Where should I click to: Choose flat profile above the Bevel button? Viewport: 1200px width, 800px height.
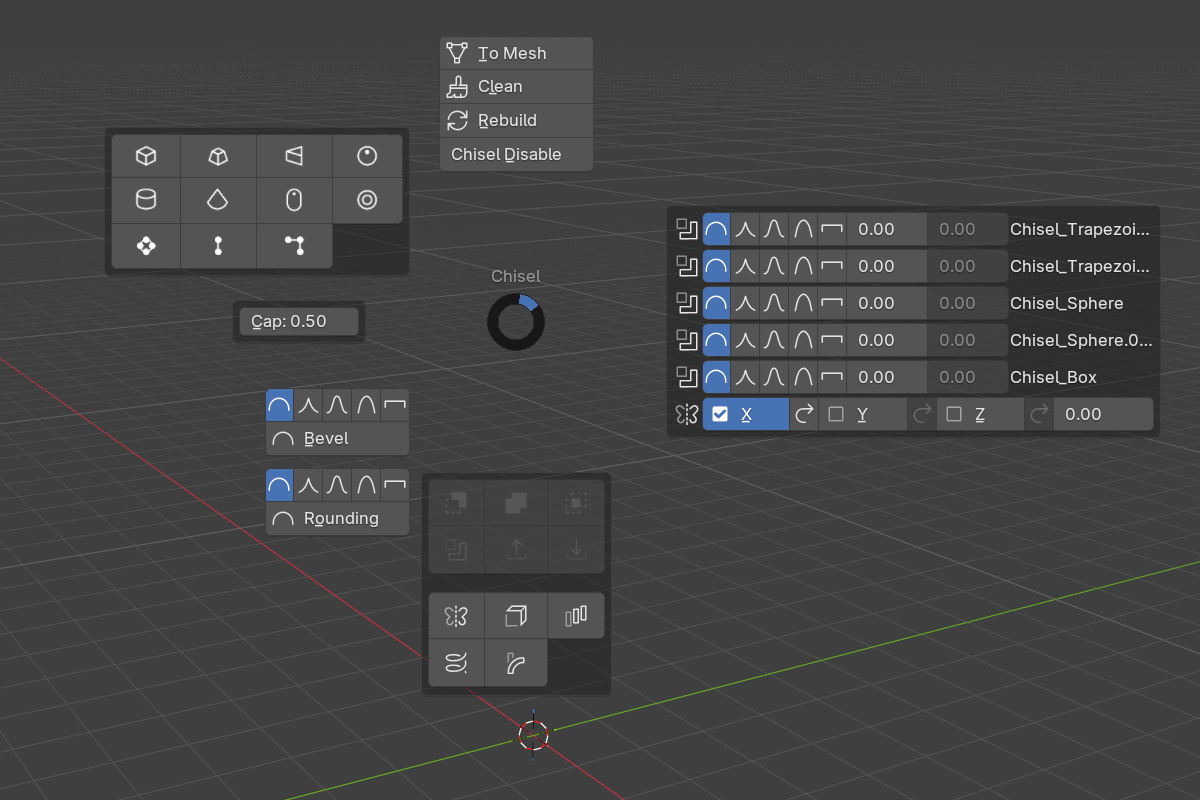395,405
